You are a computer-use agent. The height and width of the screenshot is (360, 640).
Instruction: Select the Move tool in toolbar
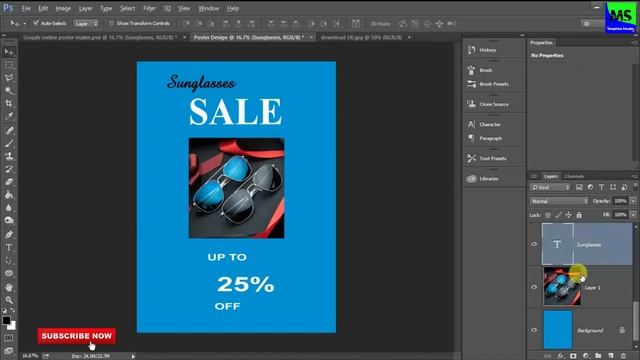point(9,52)
